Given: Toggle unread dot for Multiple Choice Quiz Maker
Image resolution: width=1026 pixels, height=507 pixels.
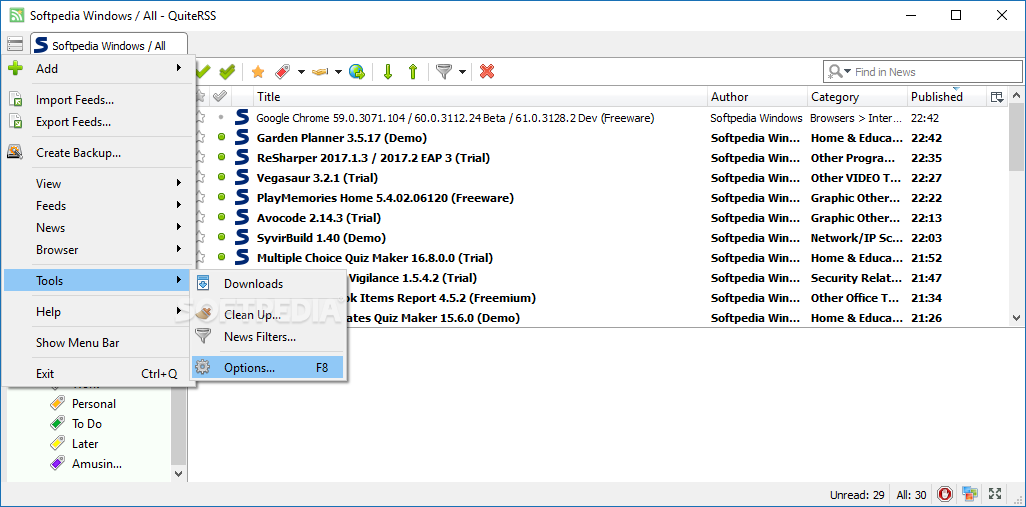Looking at the screenshot, I should point(221,257).
